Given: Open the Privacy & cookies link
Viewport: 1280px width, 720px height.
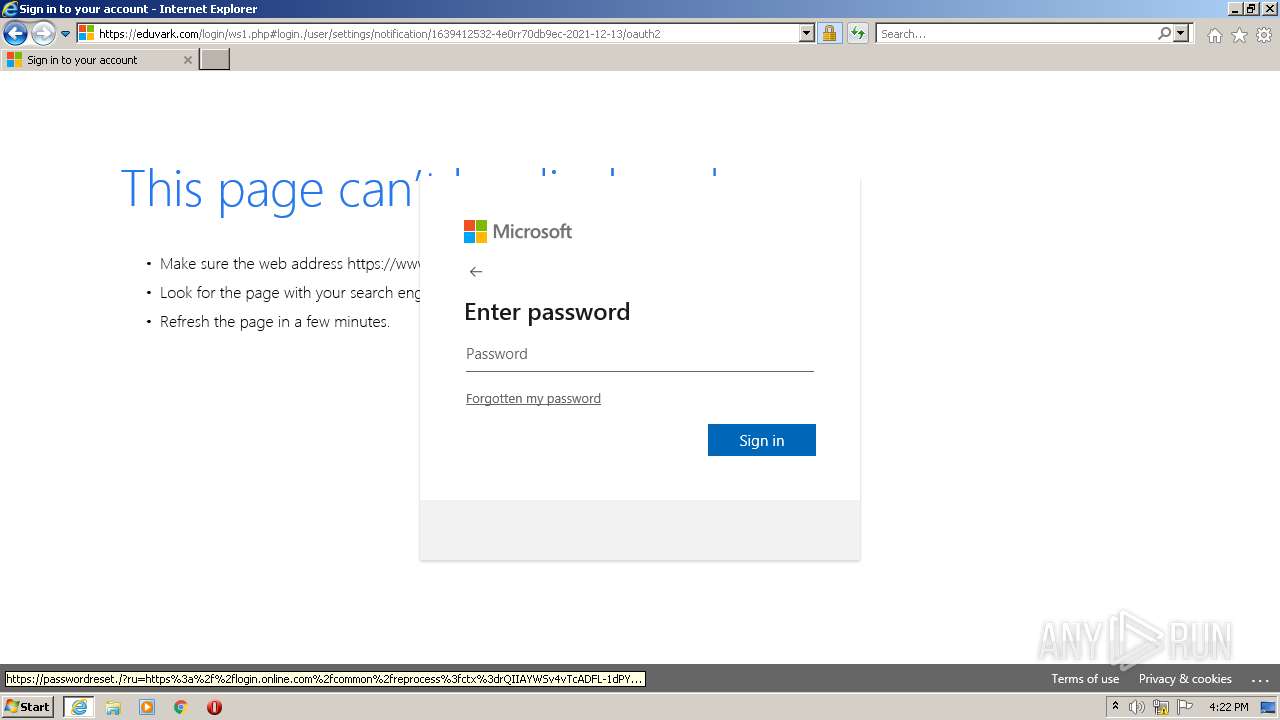Looking at the screenshot, I should coord(1185,679).
